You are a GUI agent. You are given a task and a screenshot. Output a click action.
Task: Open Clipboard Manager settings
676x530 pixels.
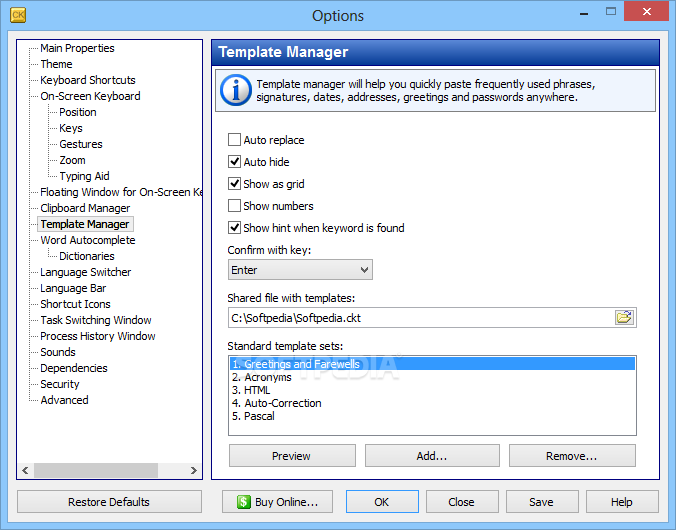85,208
